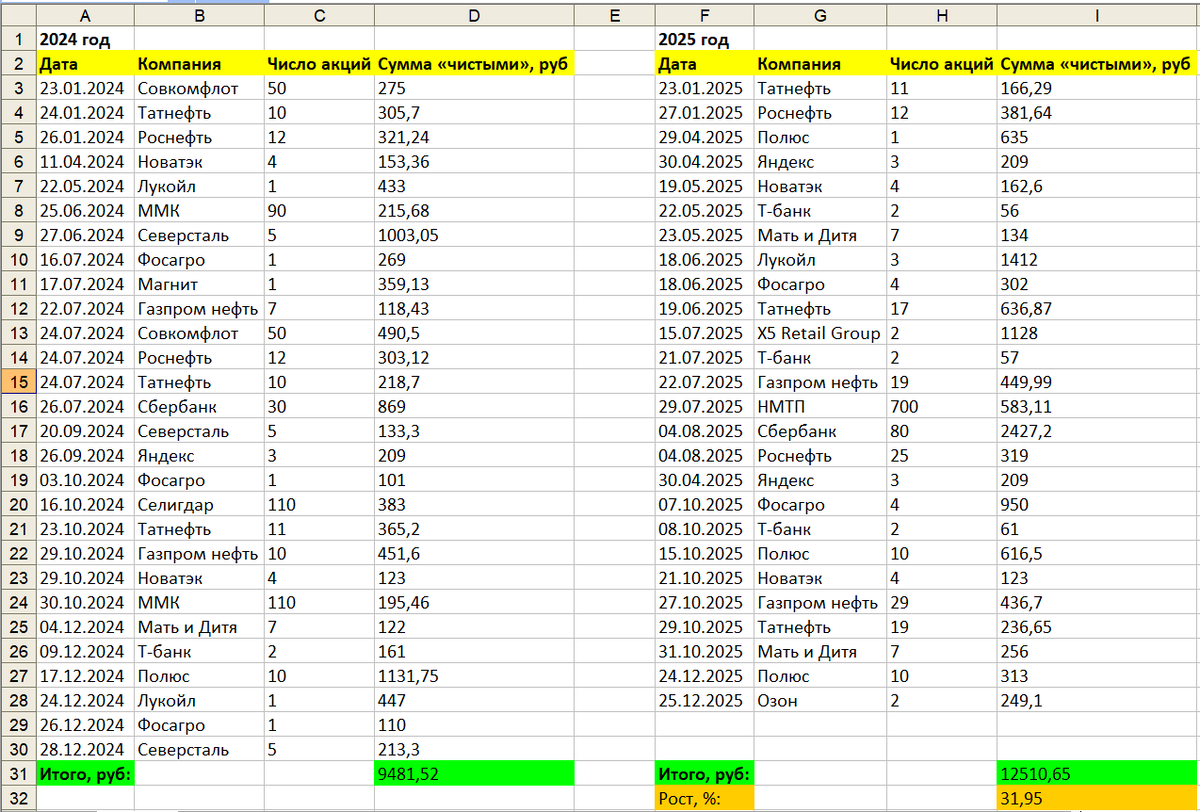Select the share count cell 700
1200x812 pixels.
coord(941,407)
